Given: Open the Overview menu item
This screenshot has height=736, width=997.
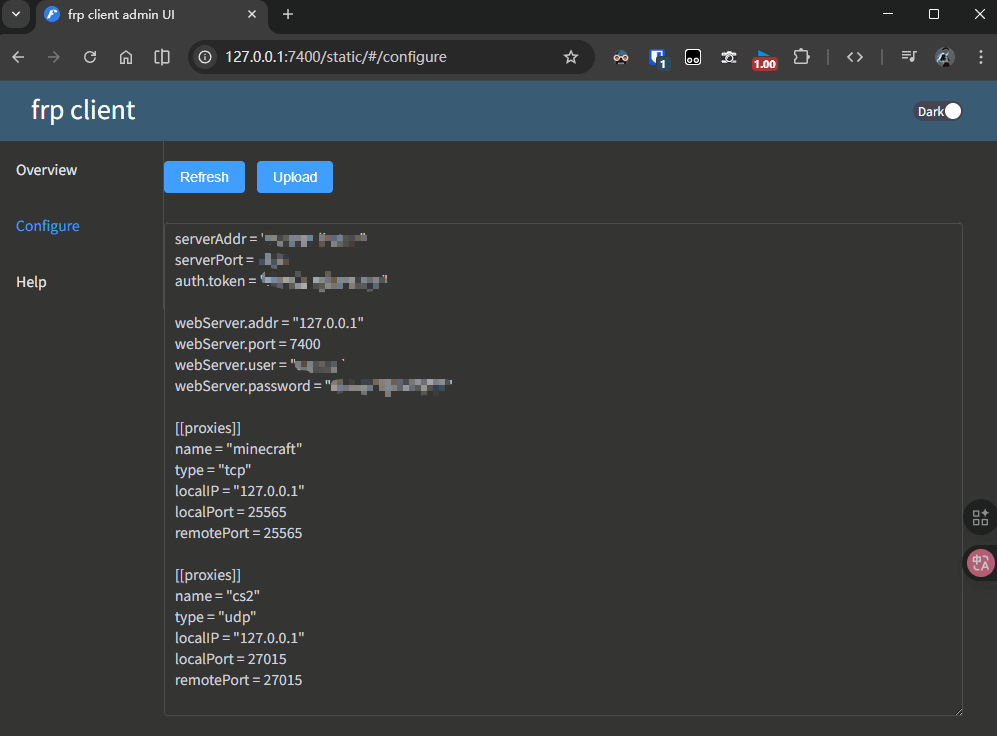Looking at the screenshot, I should pyautogui.click(x=46, y=170).
